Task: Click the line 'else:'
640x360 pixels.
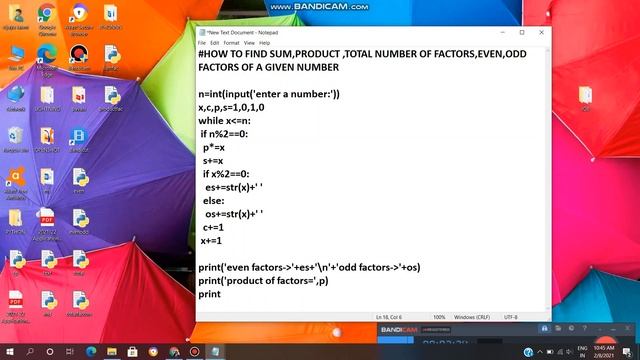Action: (x=213, y=201)
